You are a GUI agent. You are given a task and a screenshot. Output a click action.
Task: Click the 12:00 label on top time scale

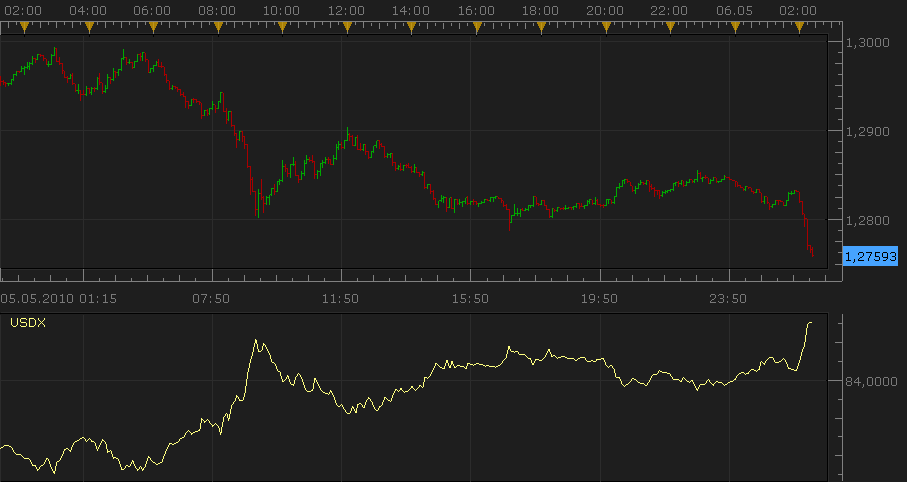point(346,11)
